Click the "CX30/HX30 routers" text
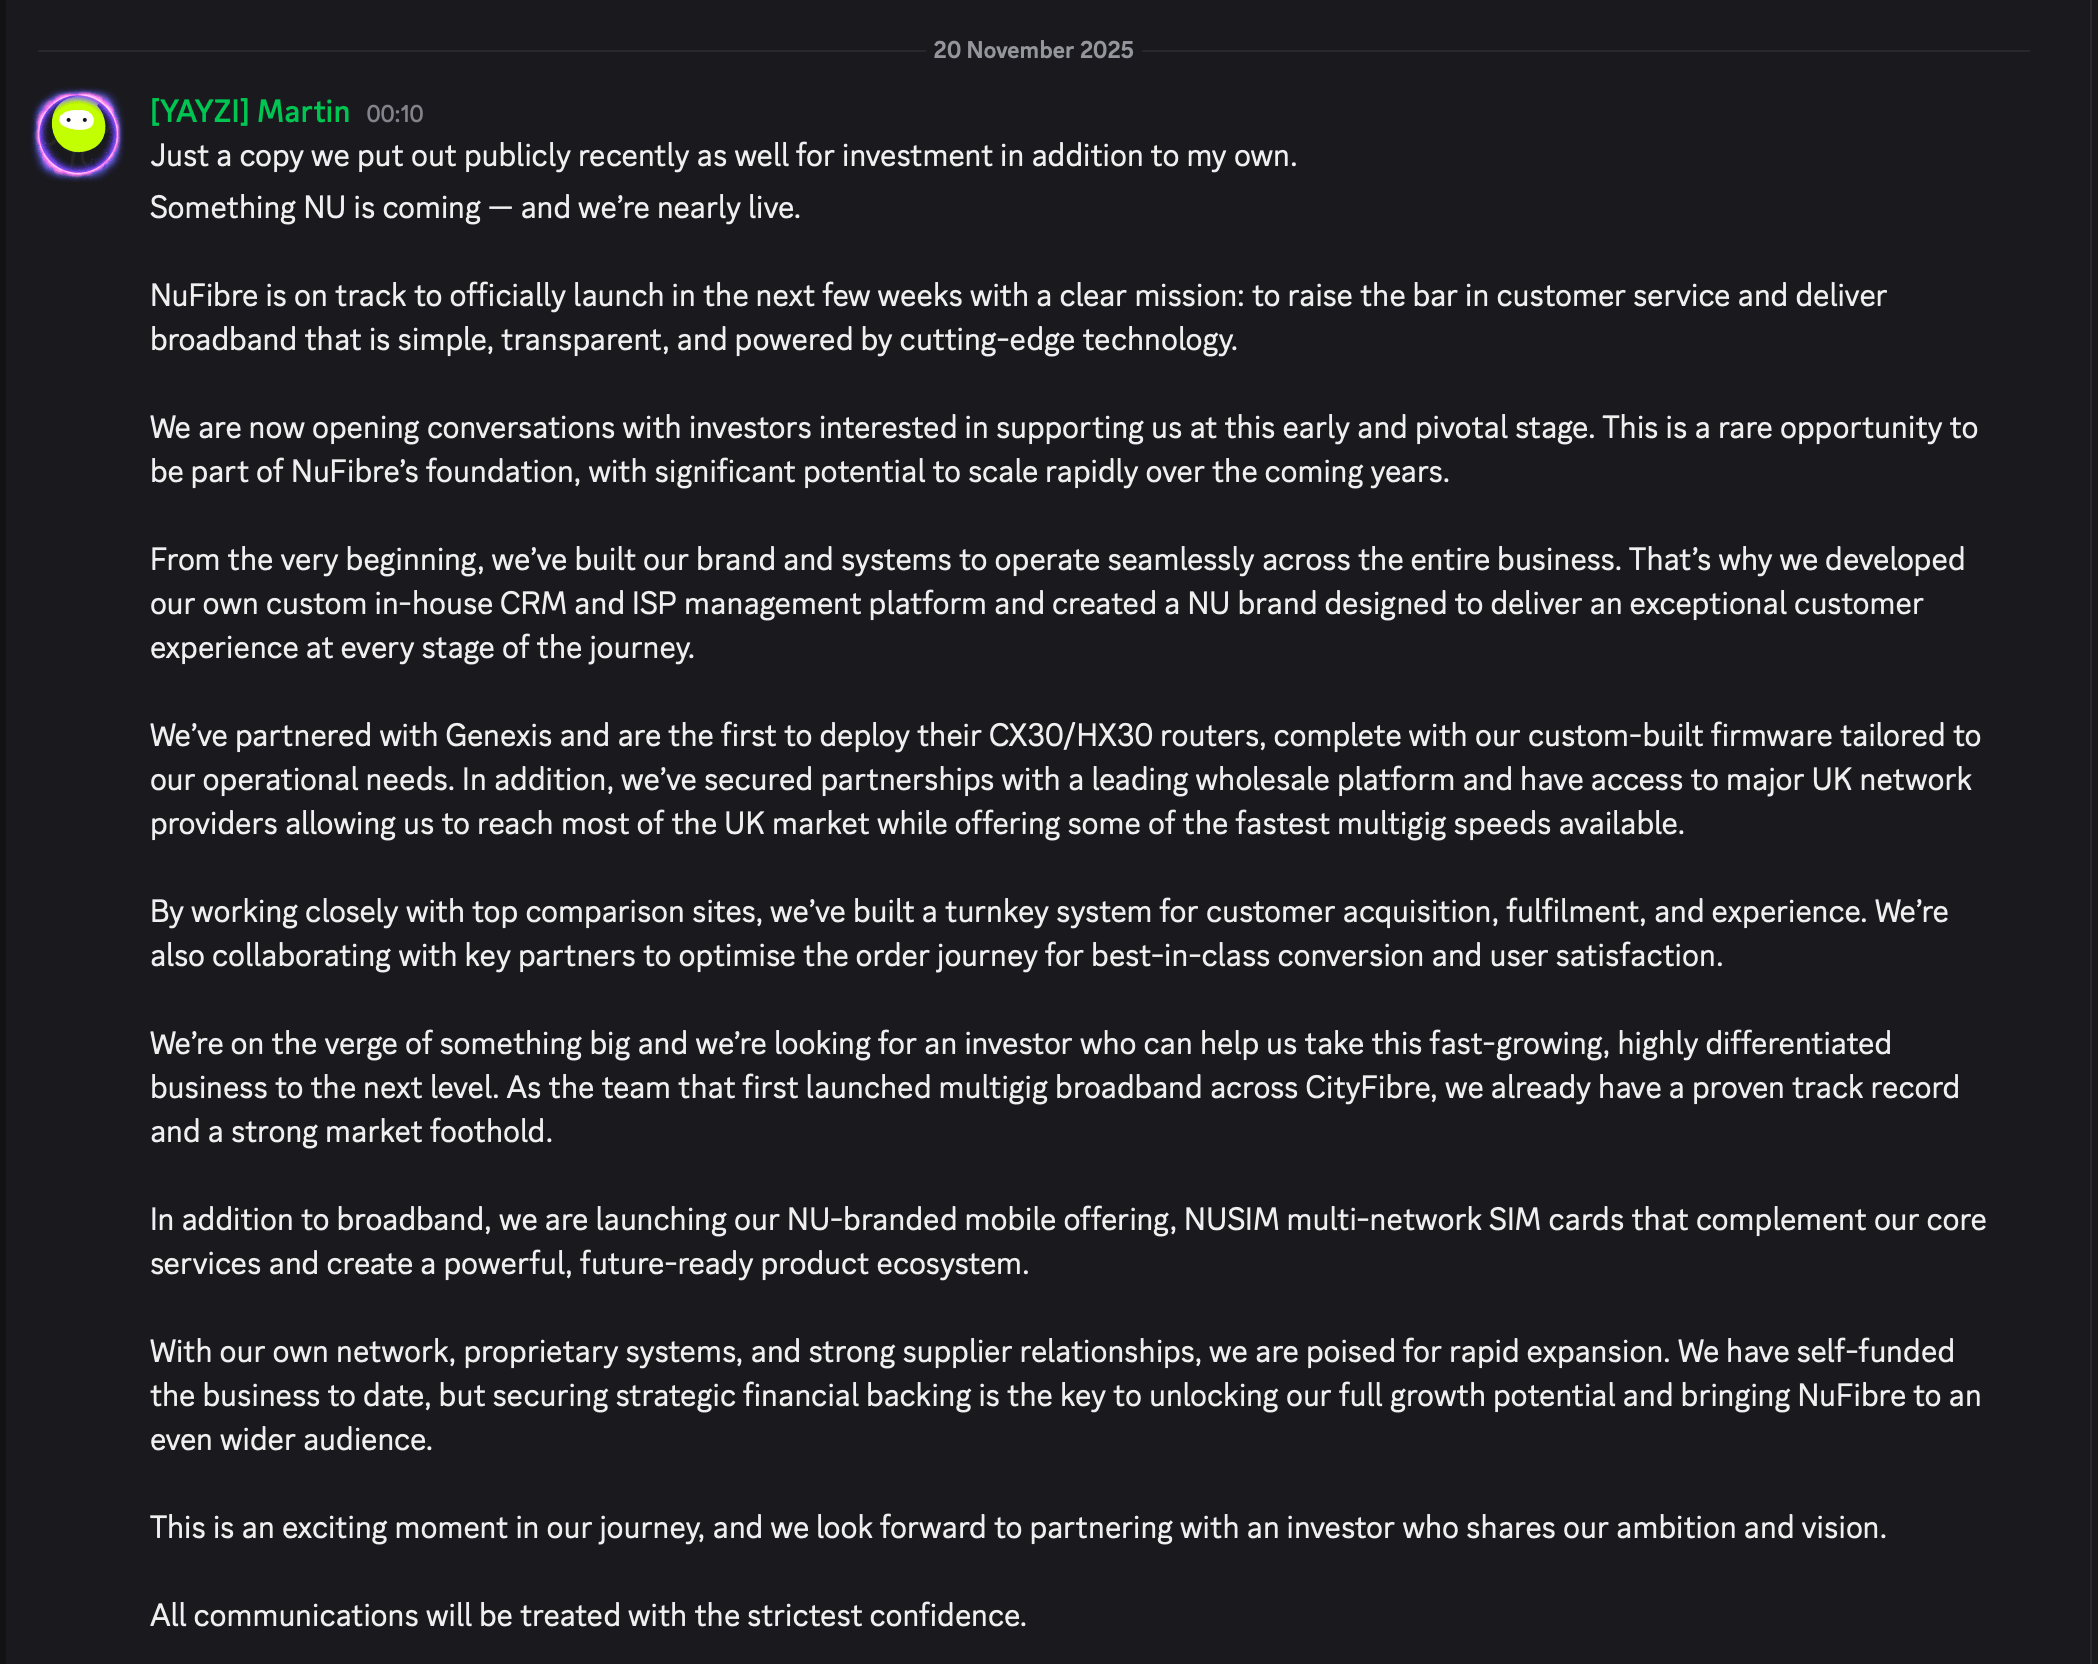The width and height of the screenshot is (2098, 1664). 1126,736
